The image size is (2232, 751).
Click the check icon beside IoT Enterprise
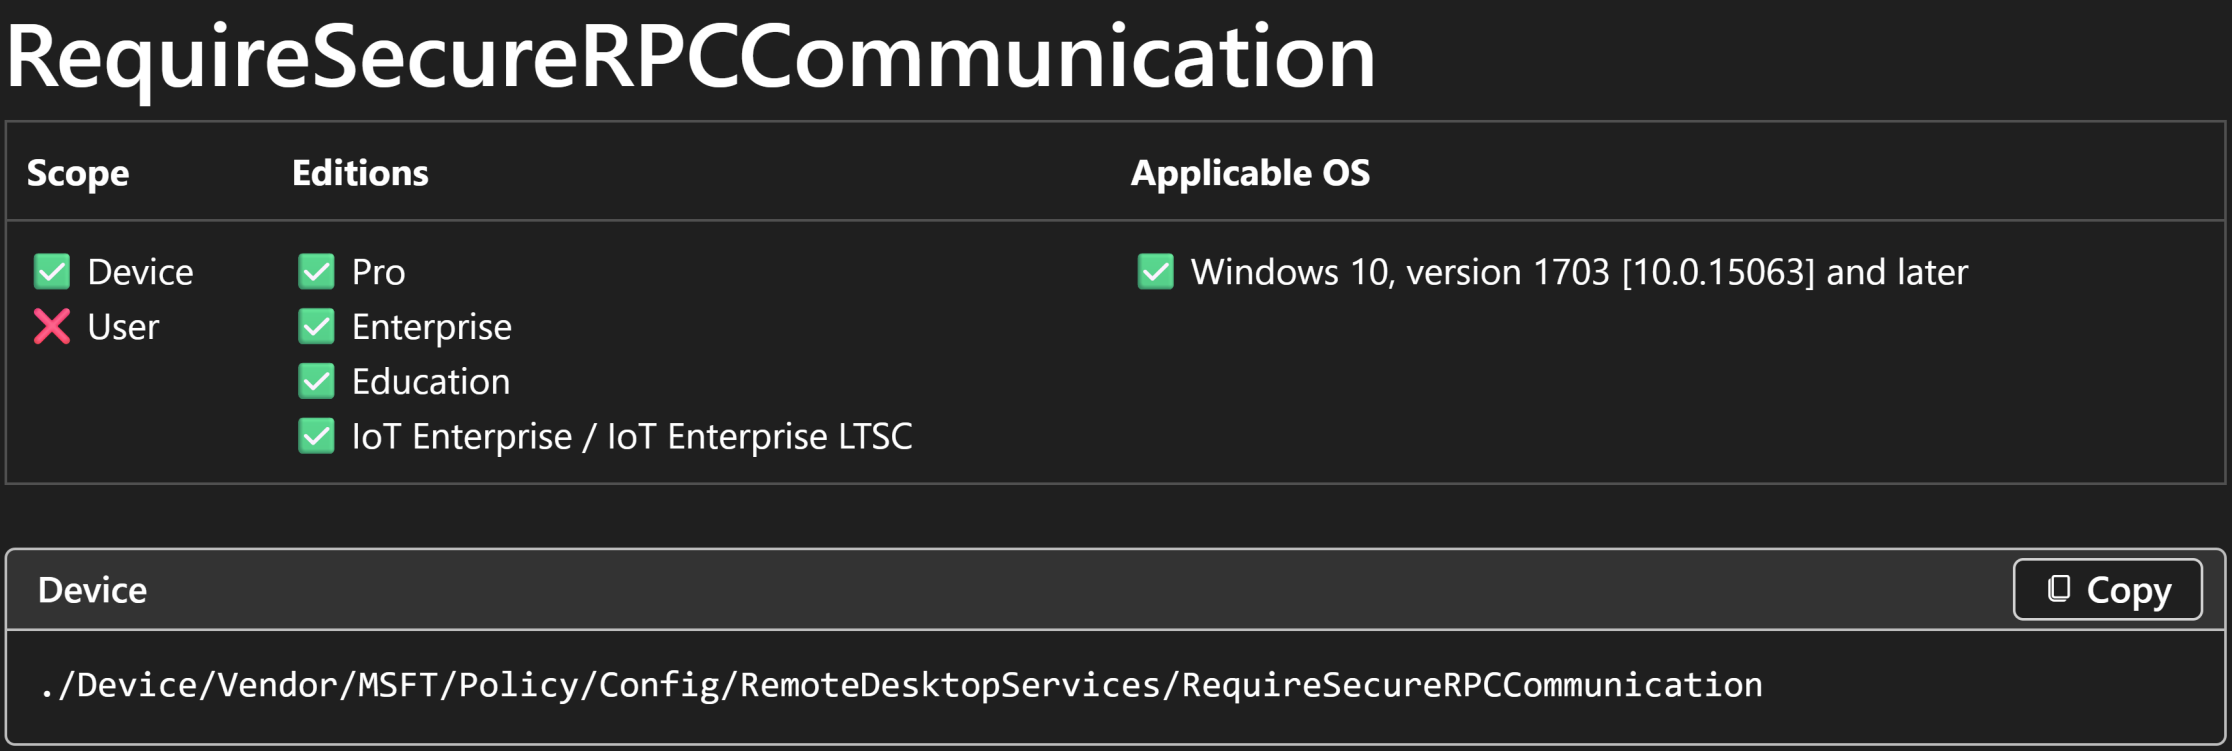point(316,436)
